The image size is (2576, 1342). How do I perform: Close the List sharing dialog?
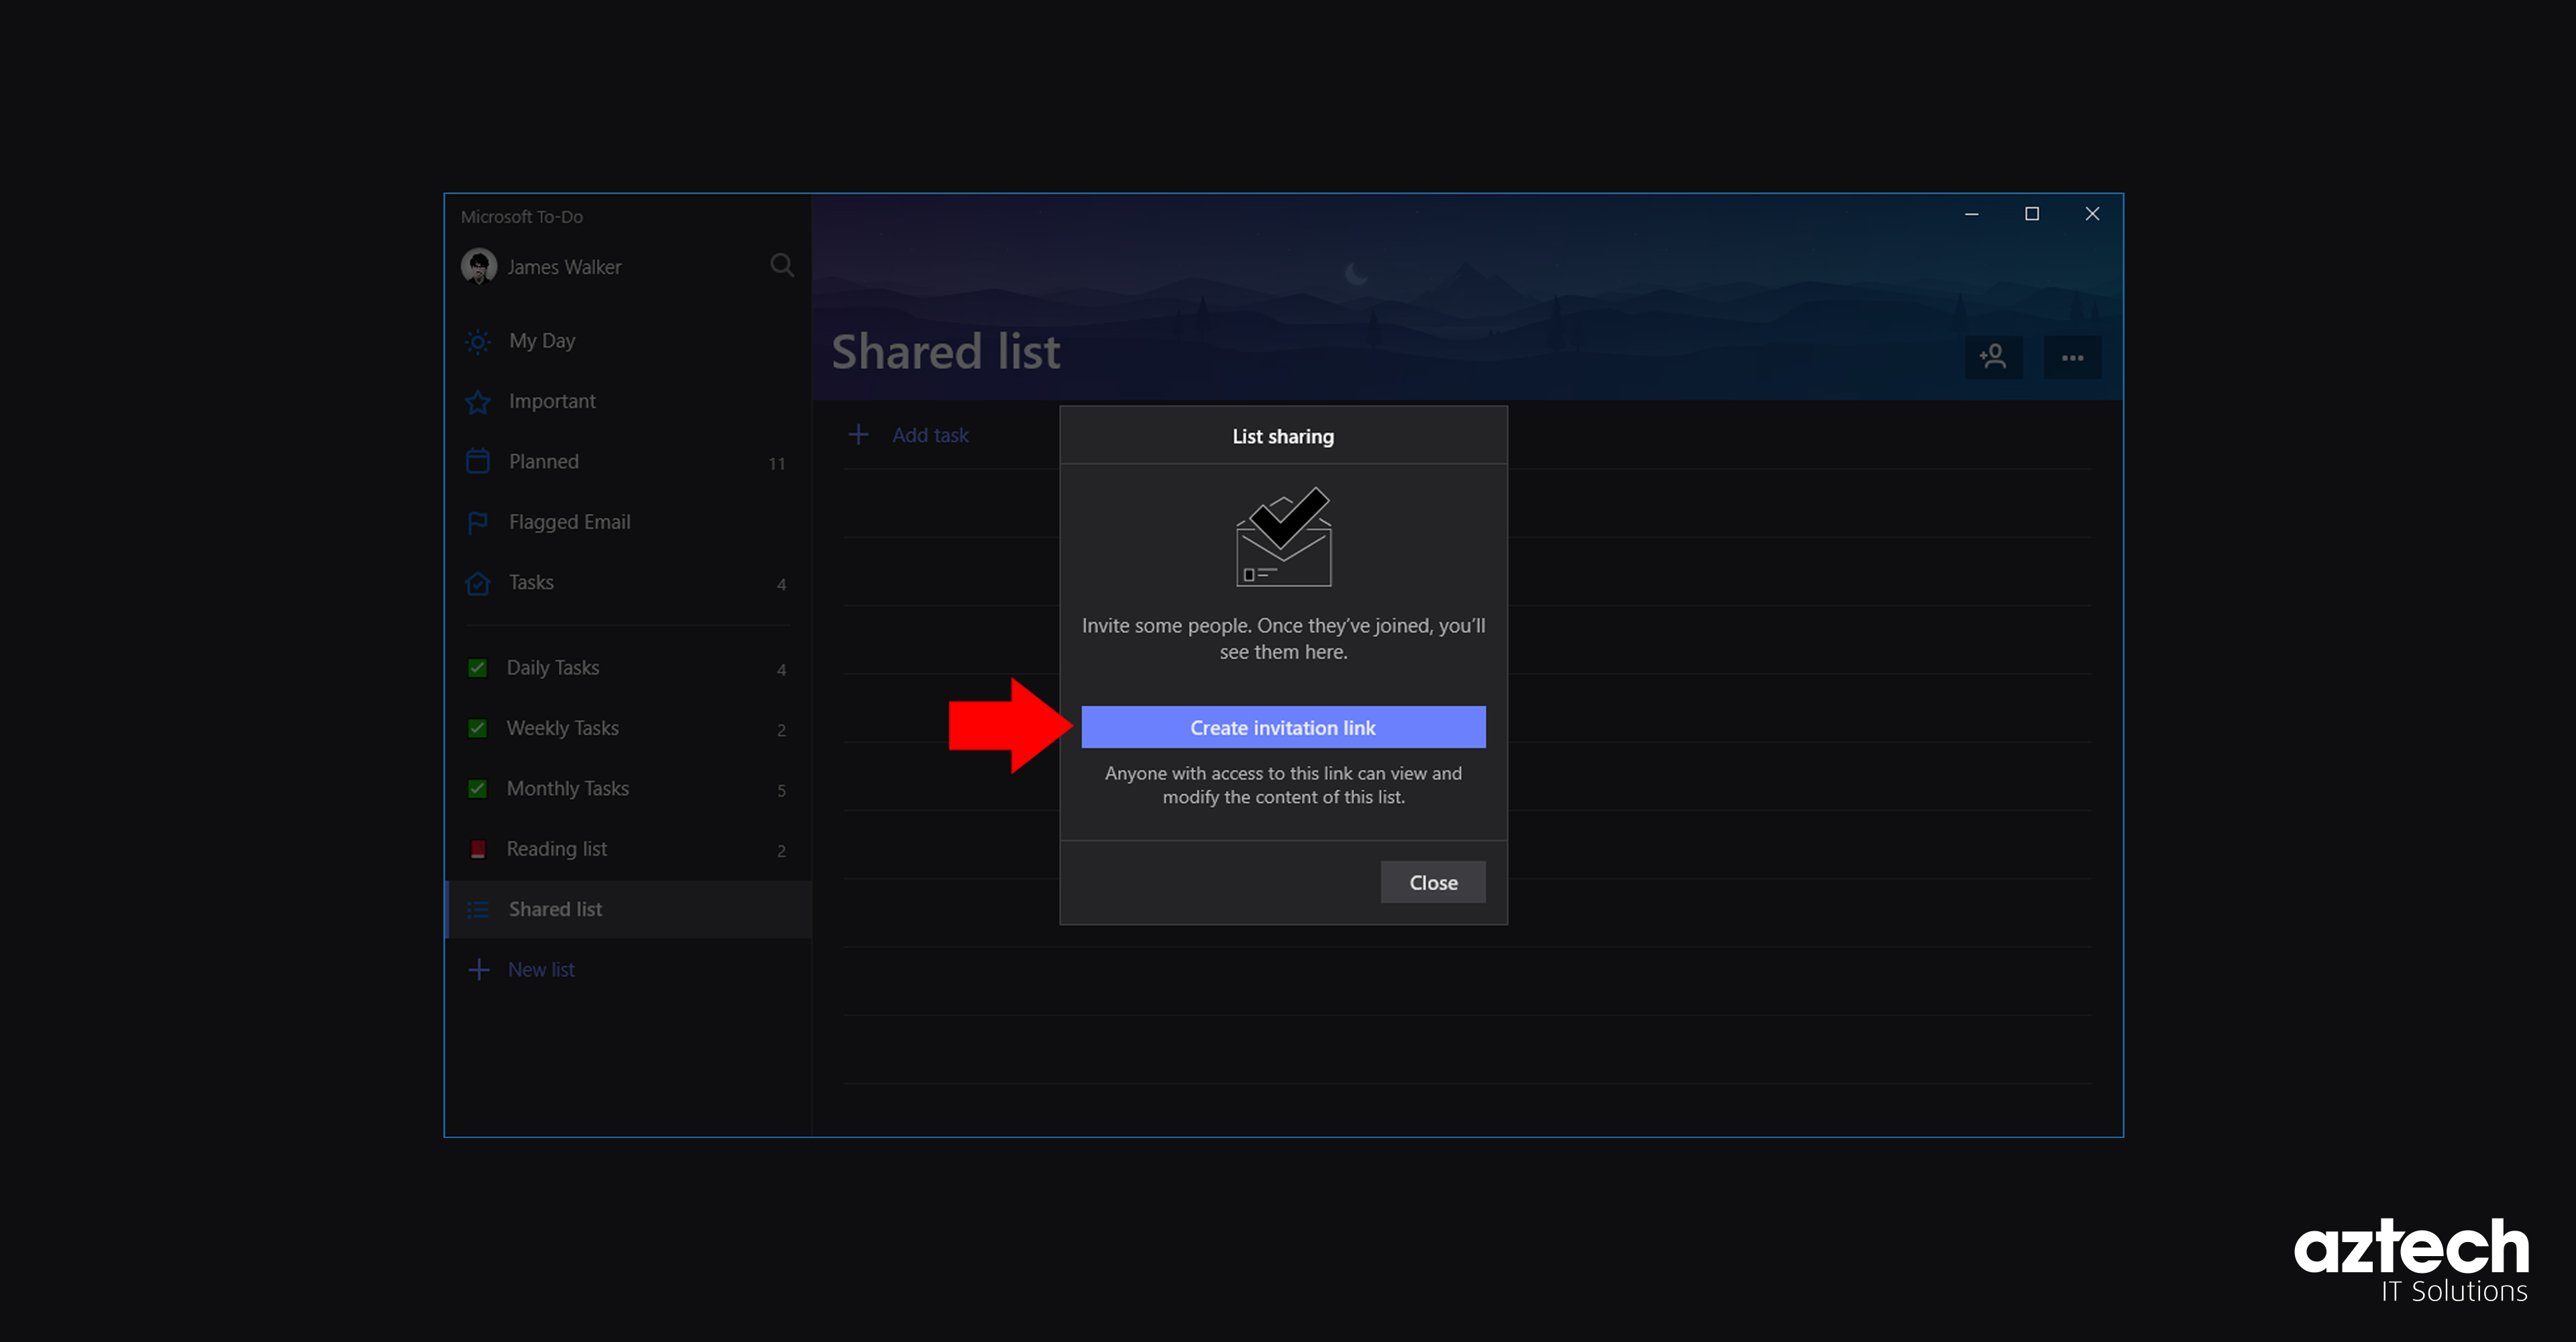point(1433,882)
